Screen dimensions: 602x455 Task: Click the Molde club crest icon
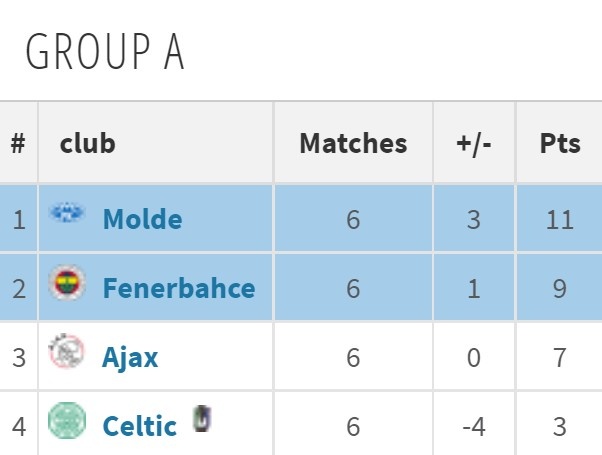tap(67, 212)
